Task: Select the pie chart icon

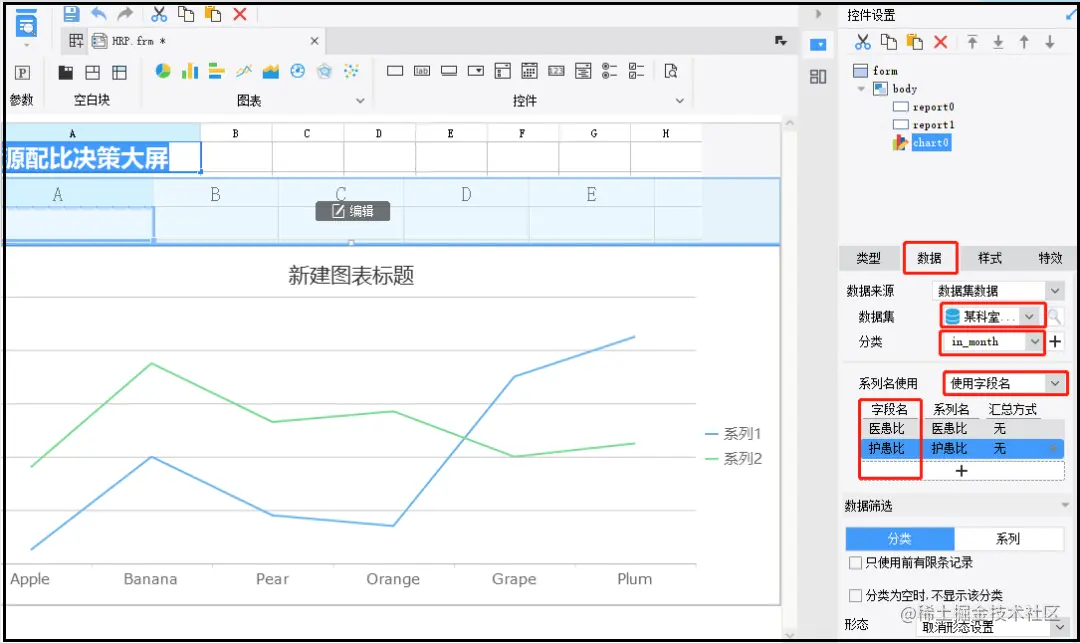Action: 163,71
